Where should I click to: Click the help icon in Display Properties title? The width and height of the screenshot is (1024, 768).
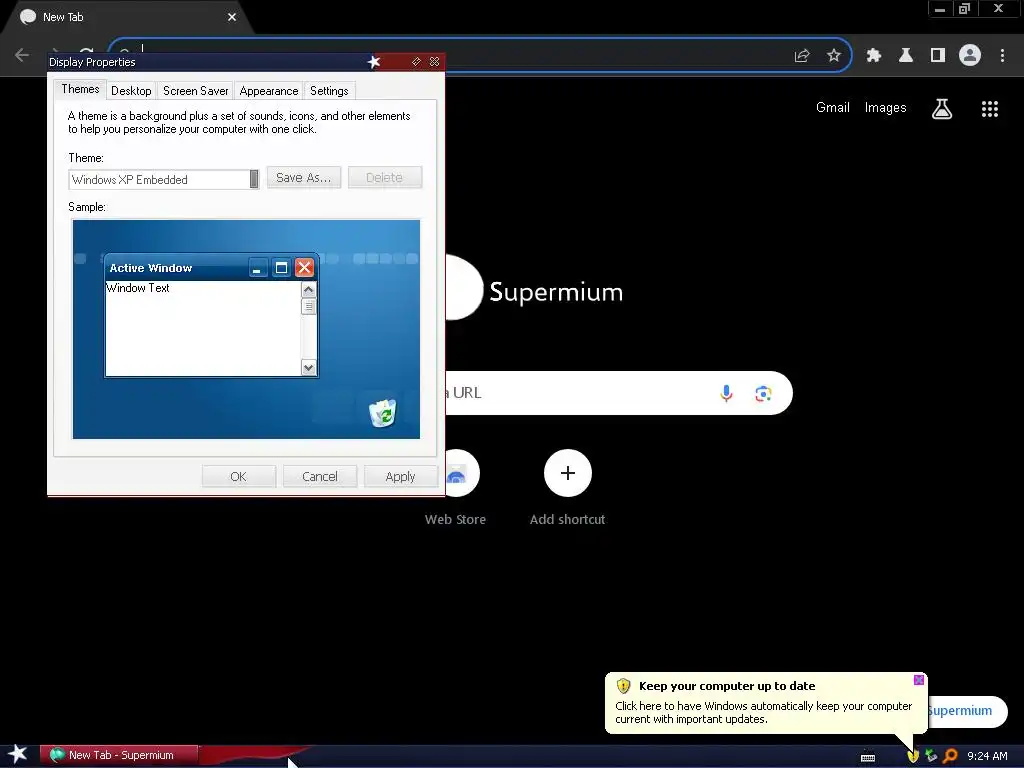tap(416, 61)
